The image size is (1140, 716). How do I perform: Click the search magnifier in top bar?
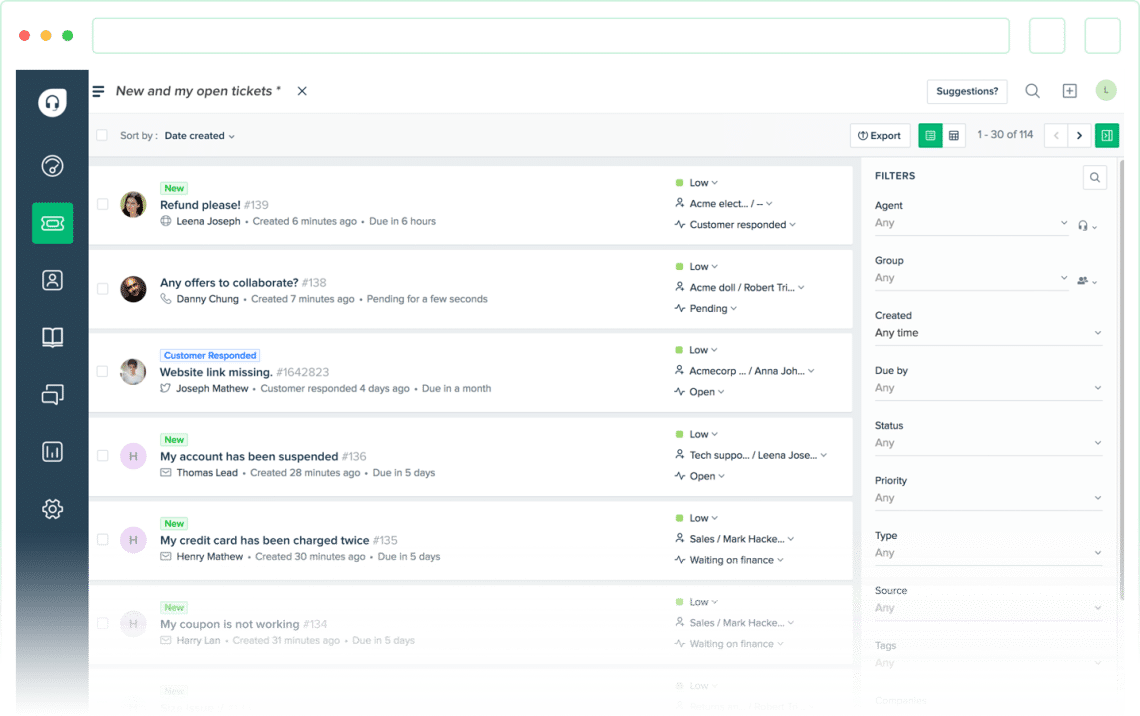click(x=1032, y=91)
